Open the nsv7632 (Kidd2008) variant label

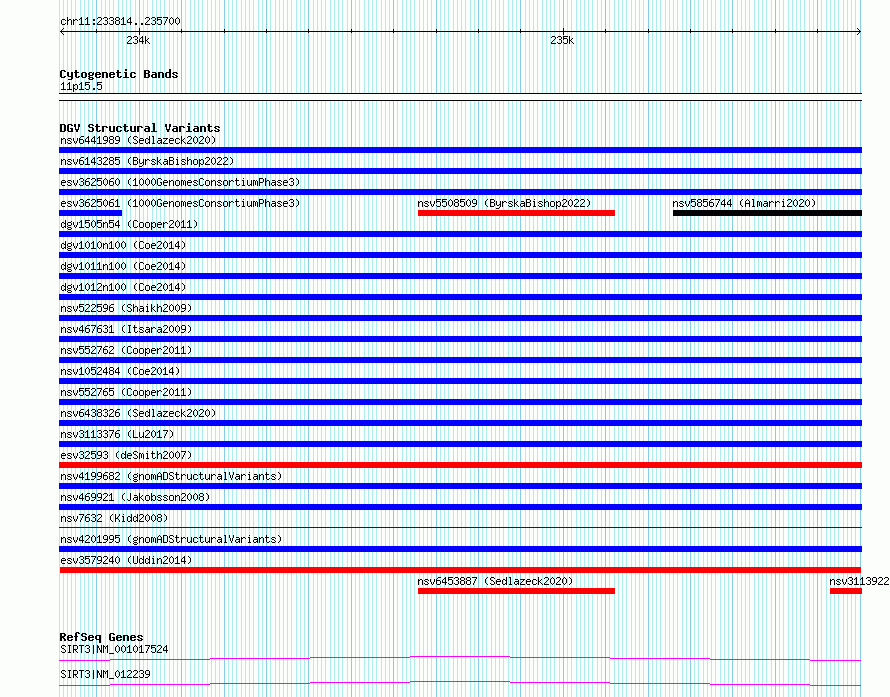[114, 518]
